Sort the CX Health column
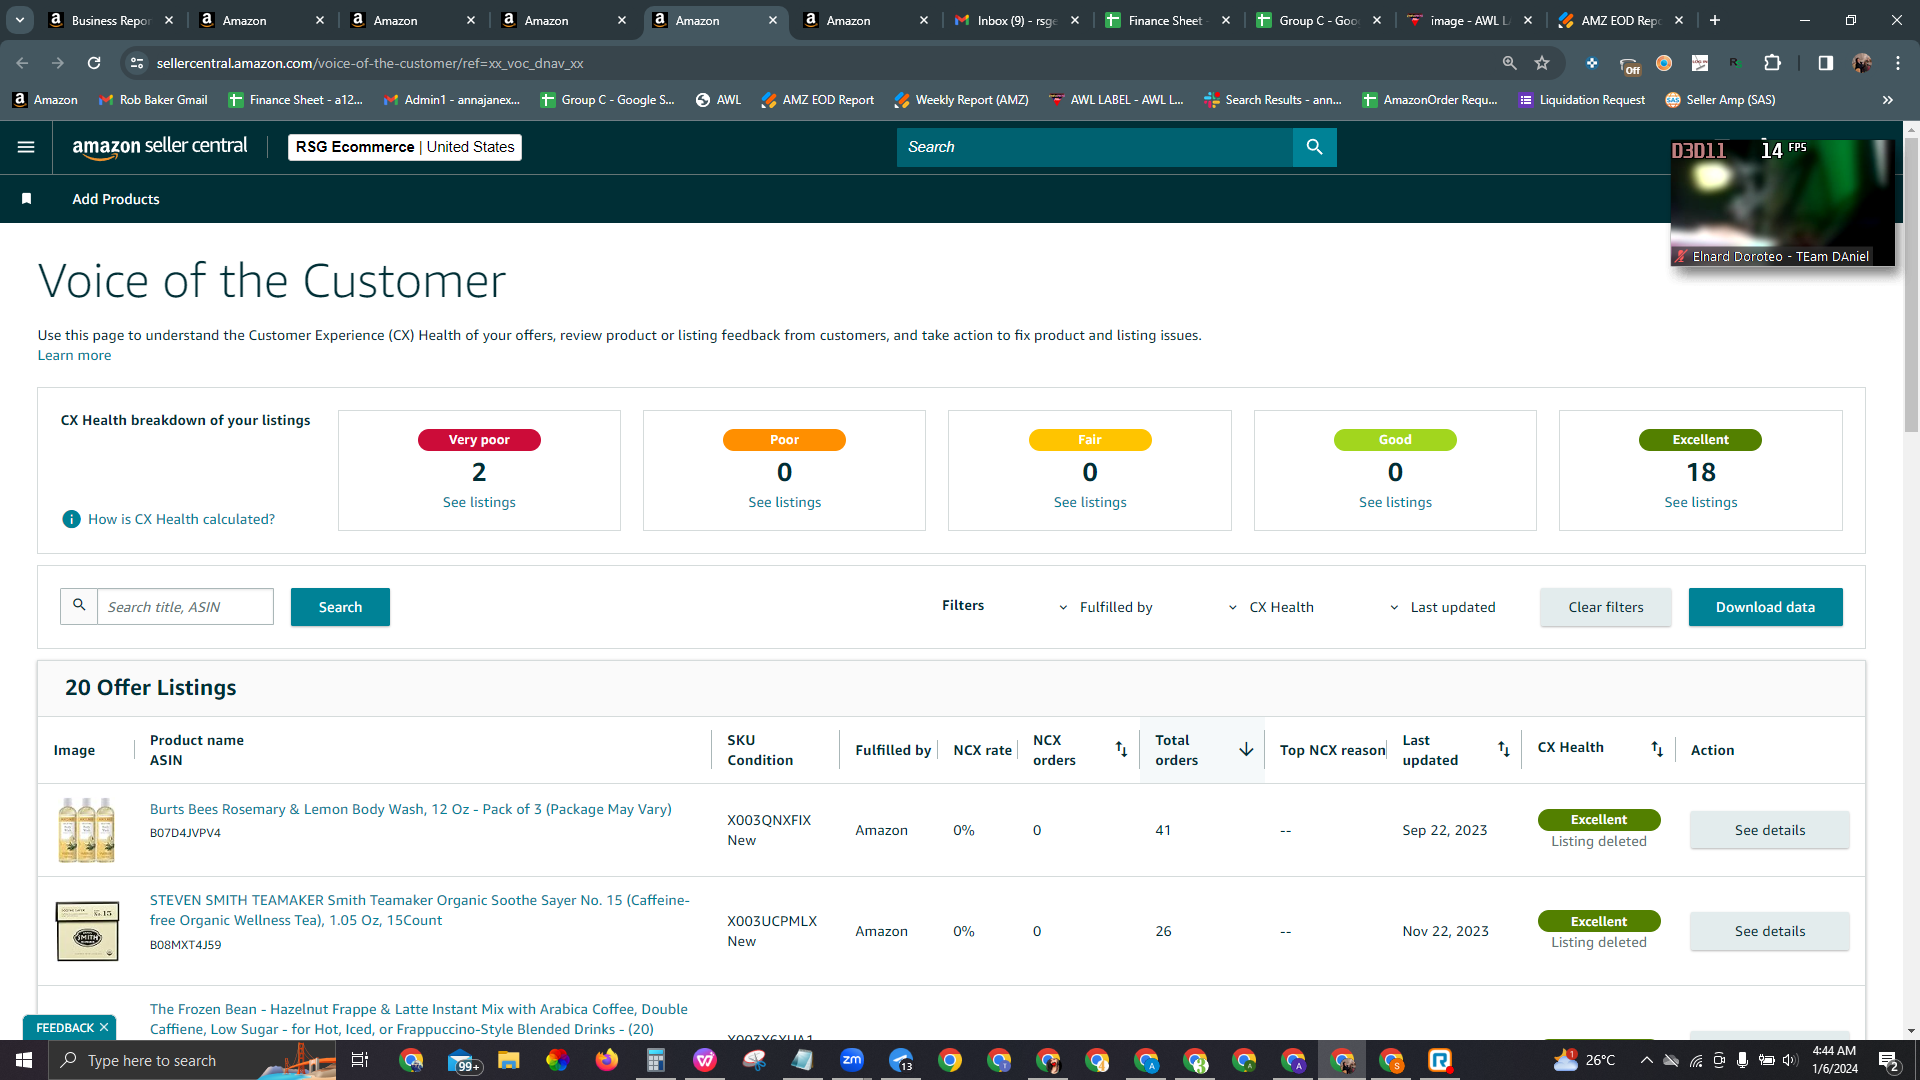 click(x=1657, y=749)
